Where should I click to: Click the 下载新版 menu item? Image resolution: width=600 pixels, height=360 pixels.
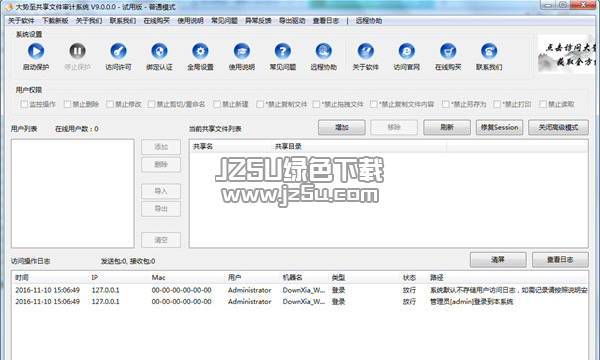pos(55,21)
